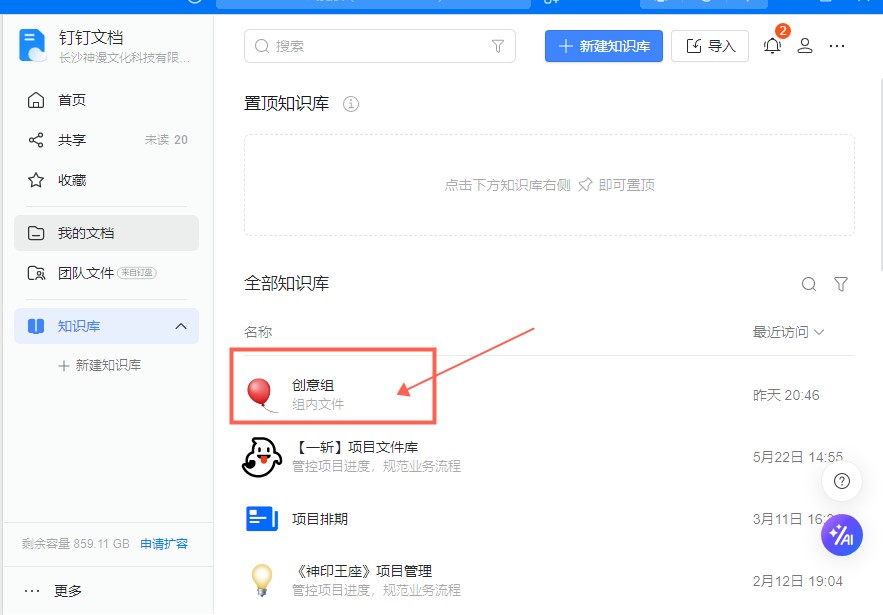883x615 pixels.
Task: Click 新建知识库 under the sidebar 知识库 section
Action: coord(100,366)
